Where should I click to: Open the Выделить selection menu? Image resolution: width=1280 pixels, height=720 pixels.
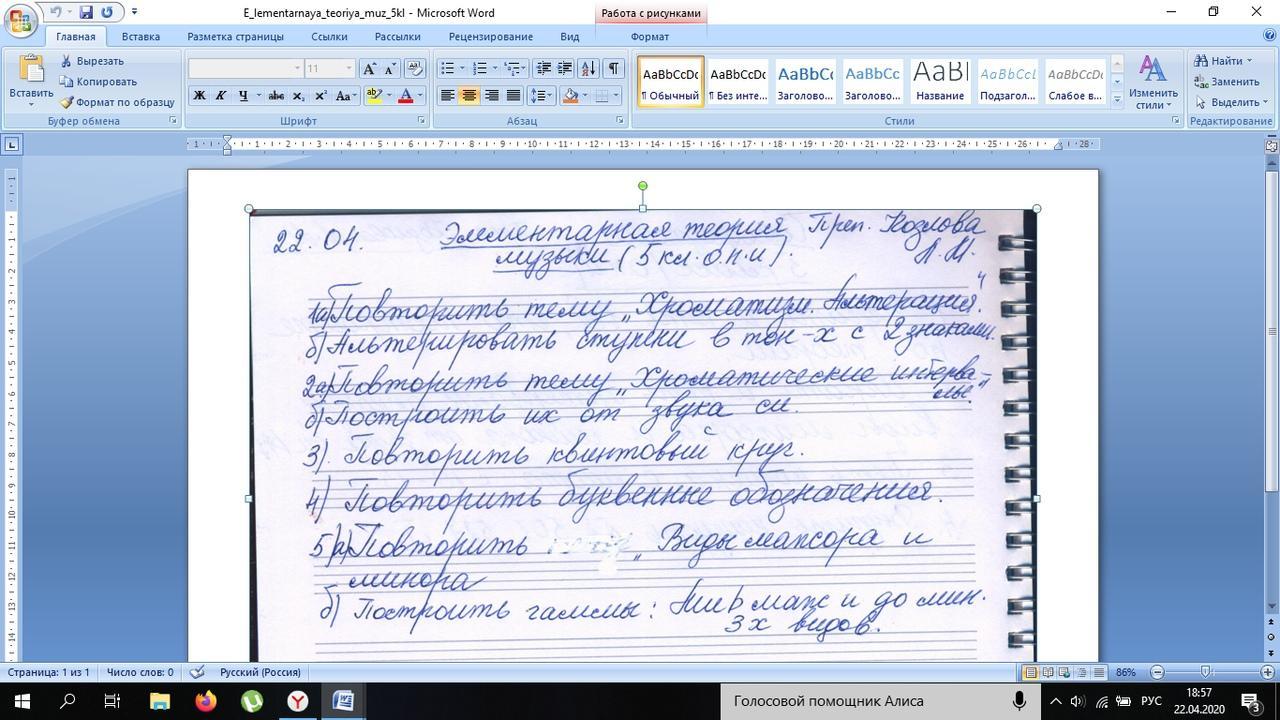[1231, 102]
